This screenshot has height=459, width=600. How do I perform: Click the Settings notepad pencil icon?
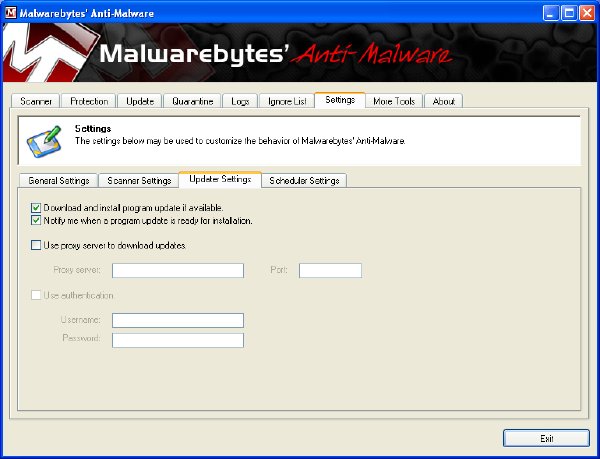click(44, 142)
